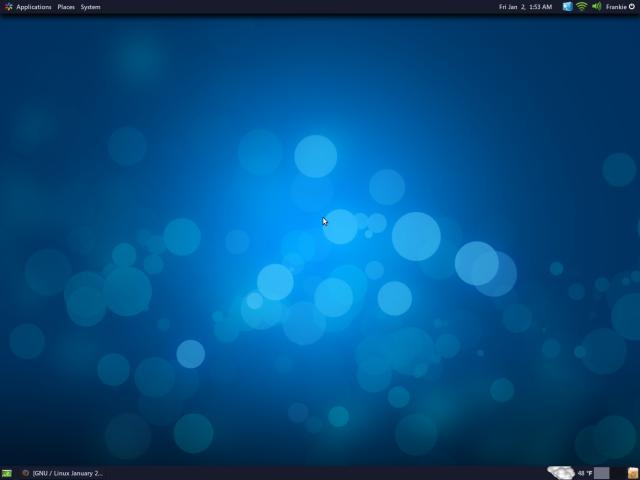This screenshot has height=480, width=640.
Task: Click the power icon next to Frankie
Action: point(632,7)
